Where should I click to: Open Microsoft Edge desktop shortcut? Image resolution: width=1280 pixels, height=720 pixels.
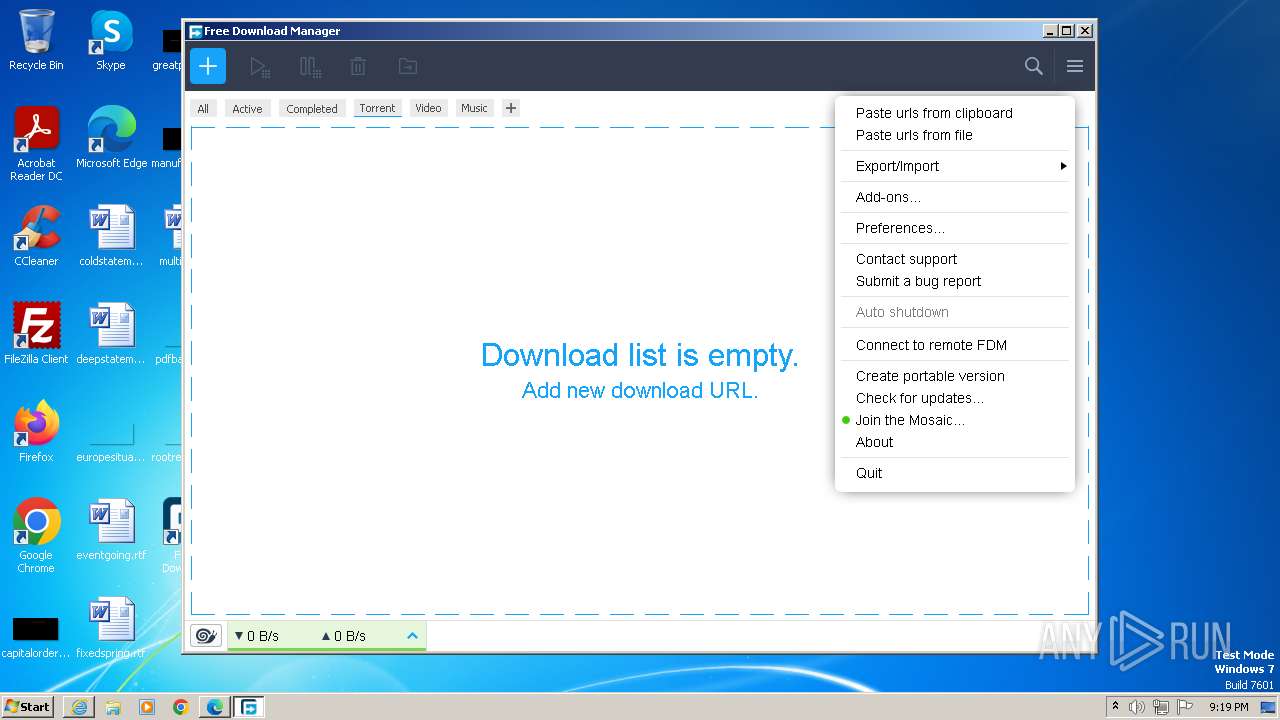(111, 138)
